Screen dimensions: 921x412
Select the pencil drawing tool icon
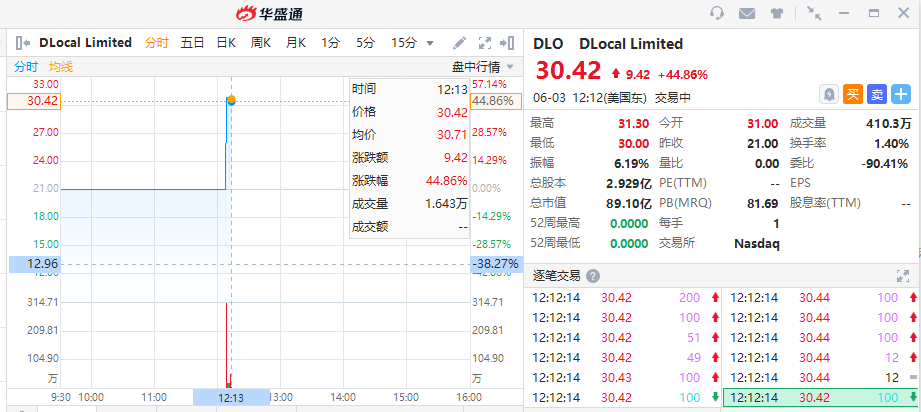(x=459, y=42)
